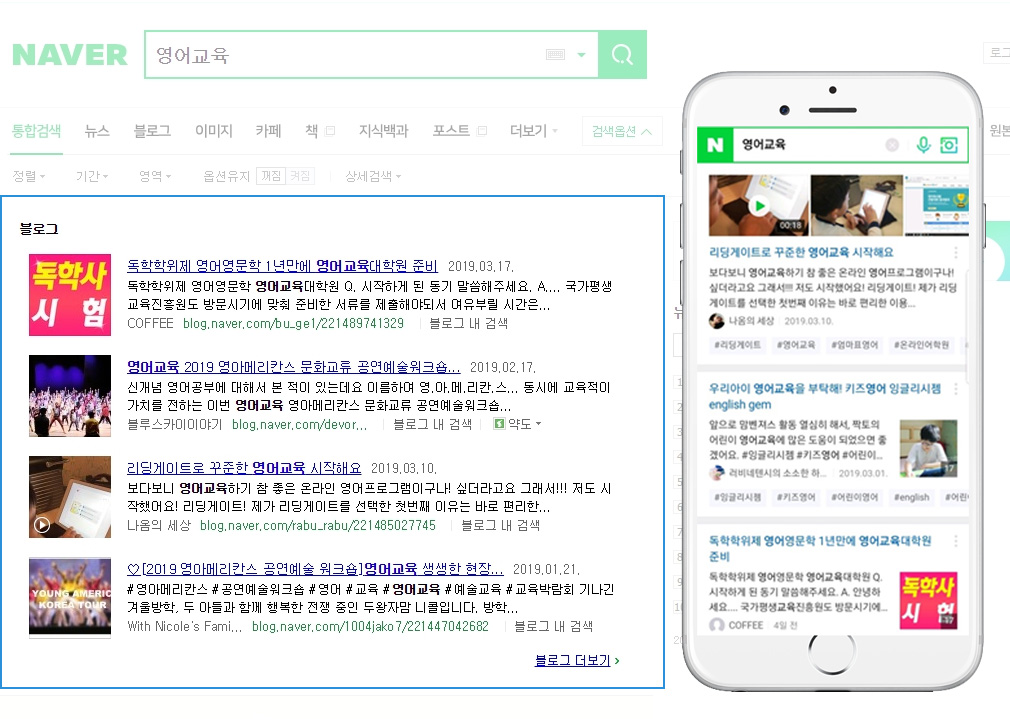This screenshot has height=719, width=1010.
Task: Click 블로그 내 검색 in the COFFEE result
Action: [x=469, y=323]
